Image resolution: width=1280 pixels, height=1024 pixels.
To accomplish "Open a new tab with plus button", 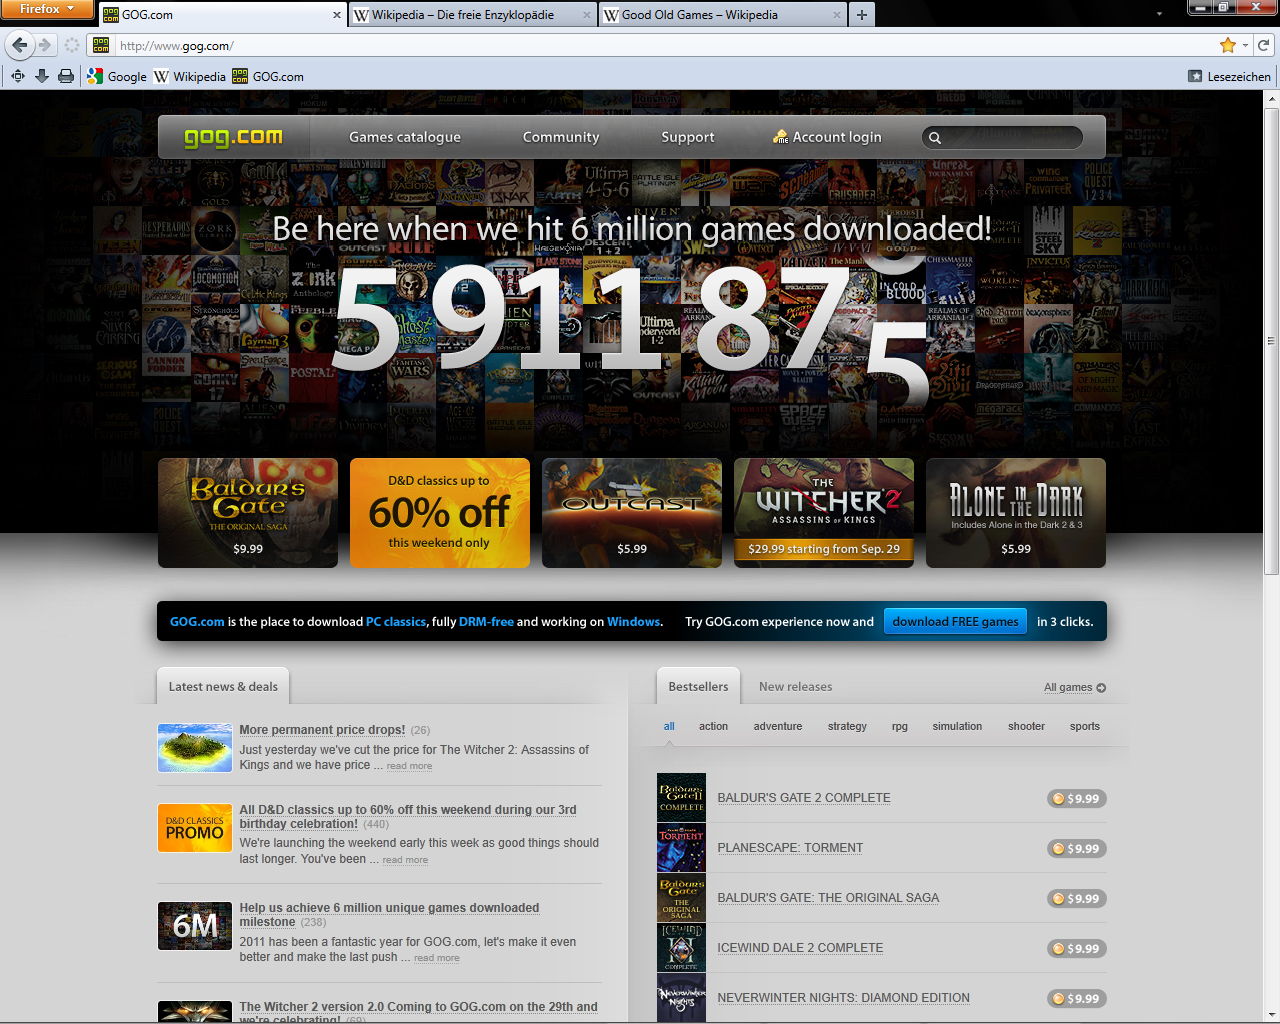I will [861, 15].
